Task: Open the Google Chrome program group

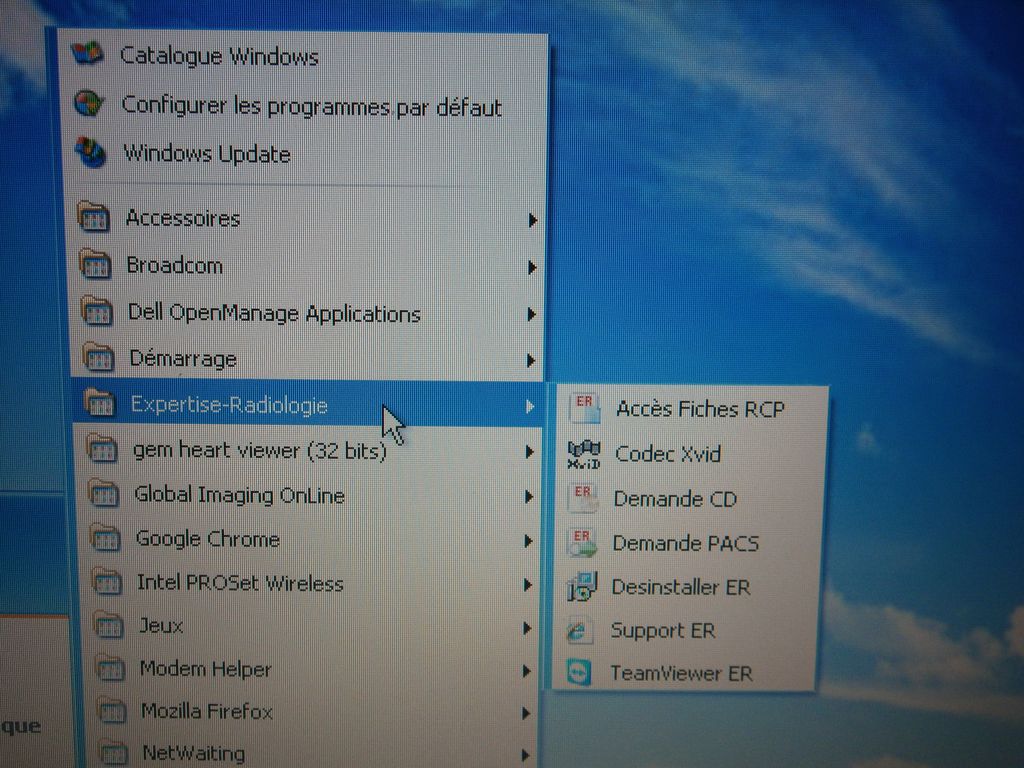Action: [x=310, y=539]
